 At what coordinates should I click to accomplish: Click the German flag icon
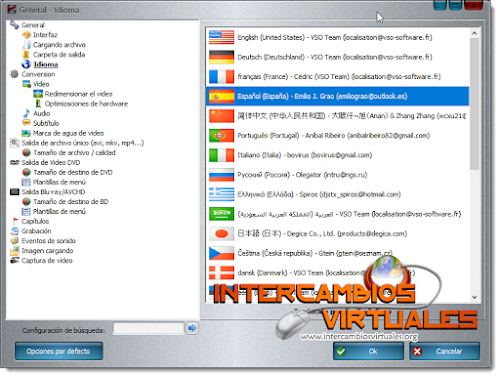tap(221, 57)
